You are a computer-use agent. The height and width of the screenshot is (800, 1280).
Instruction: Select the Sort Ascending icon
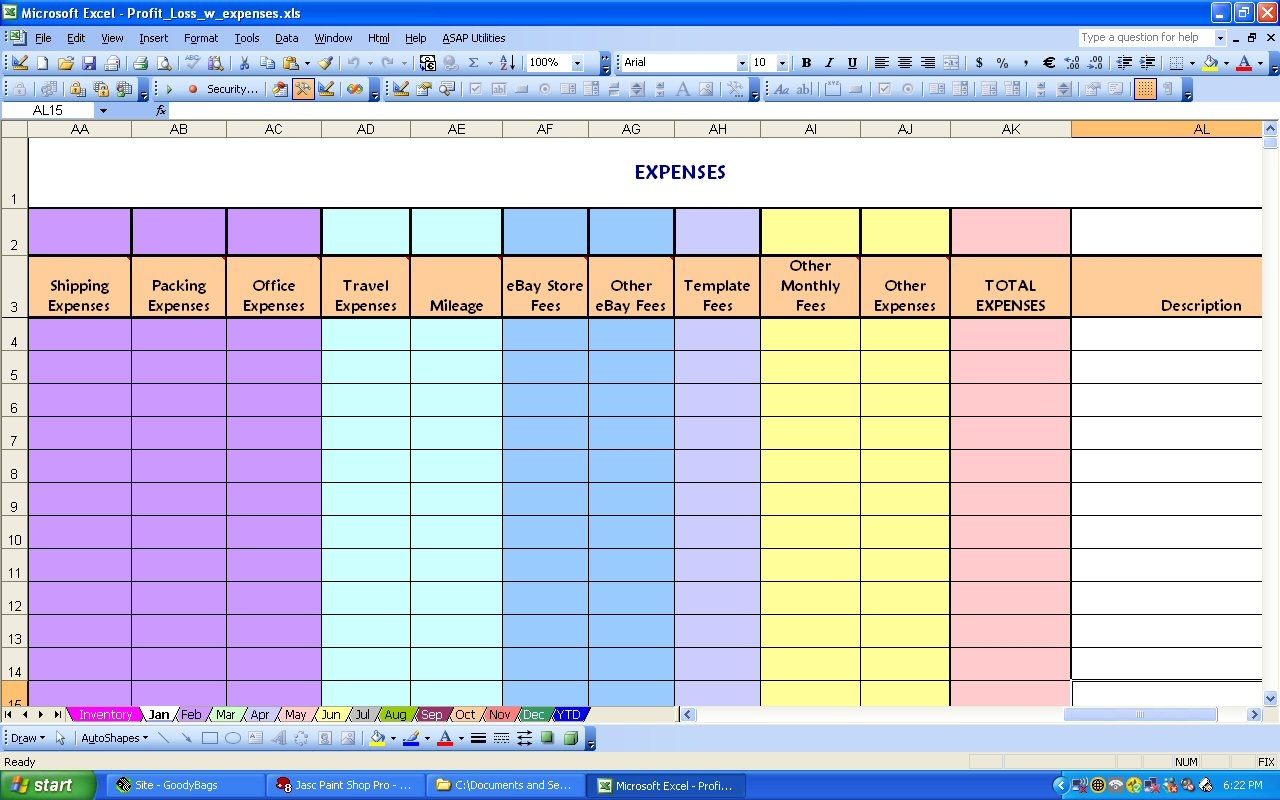click(505, 62)
